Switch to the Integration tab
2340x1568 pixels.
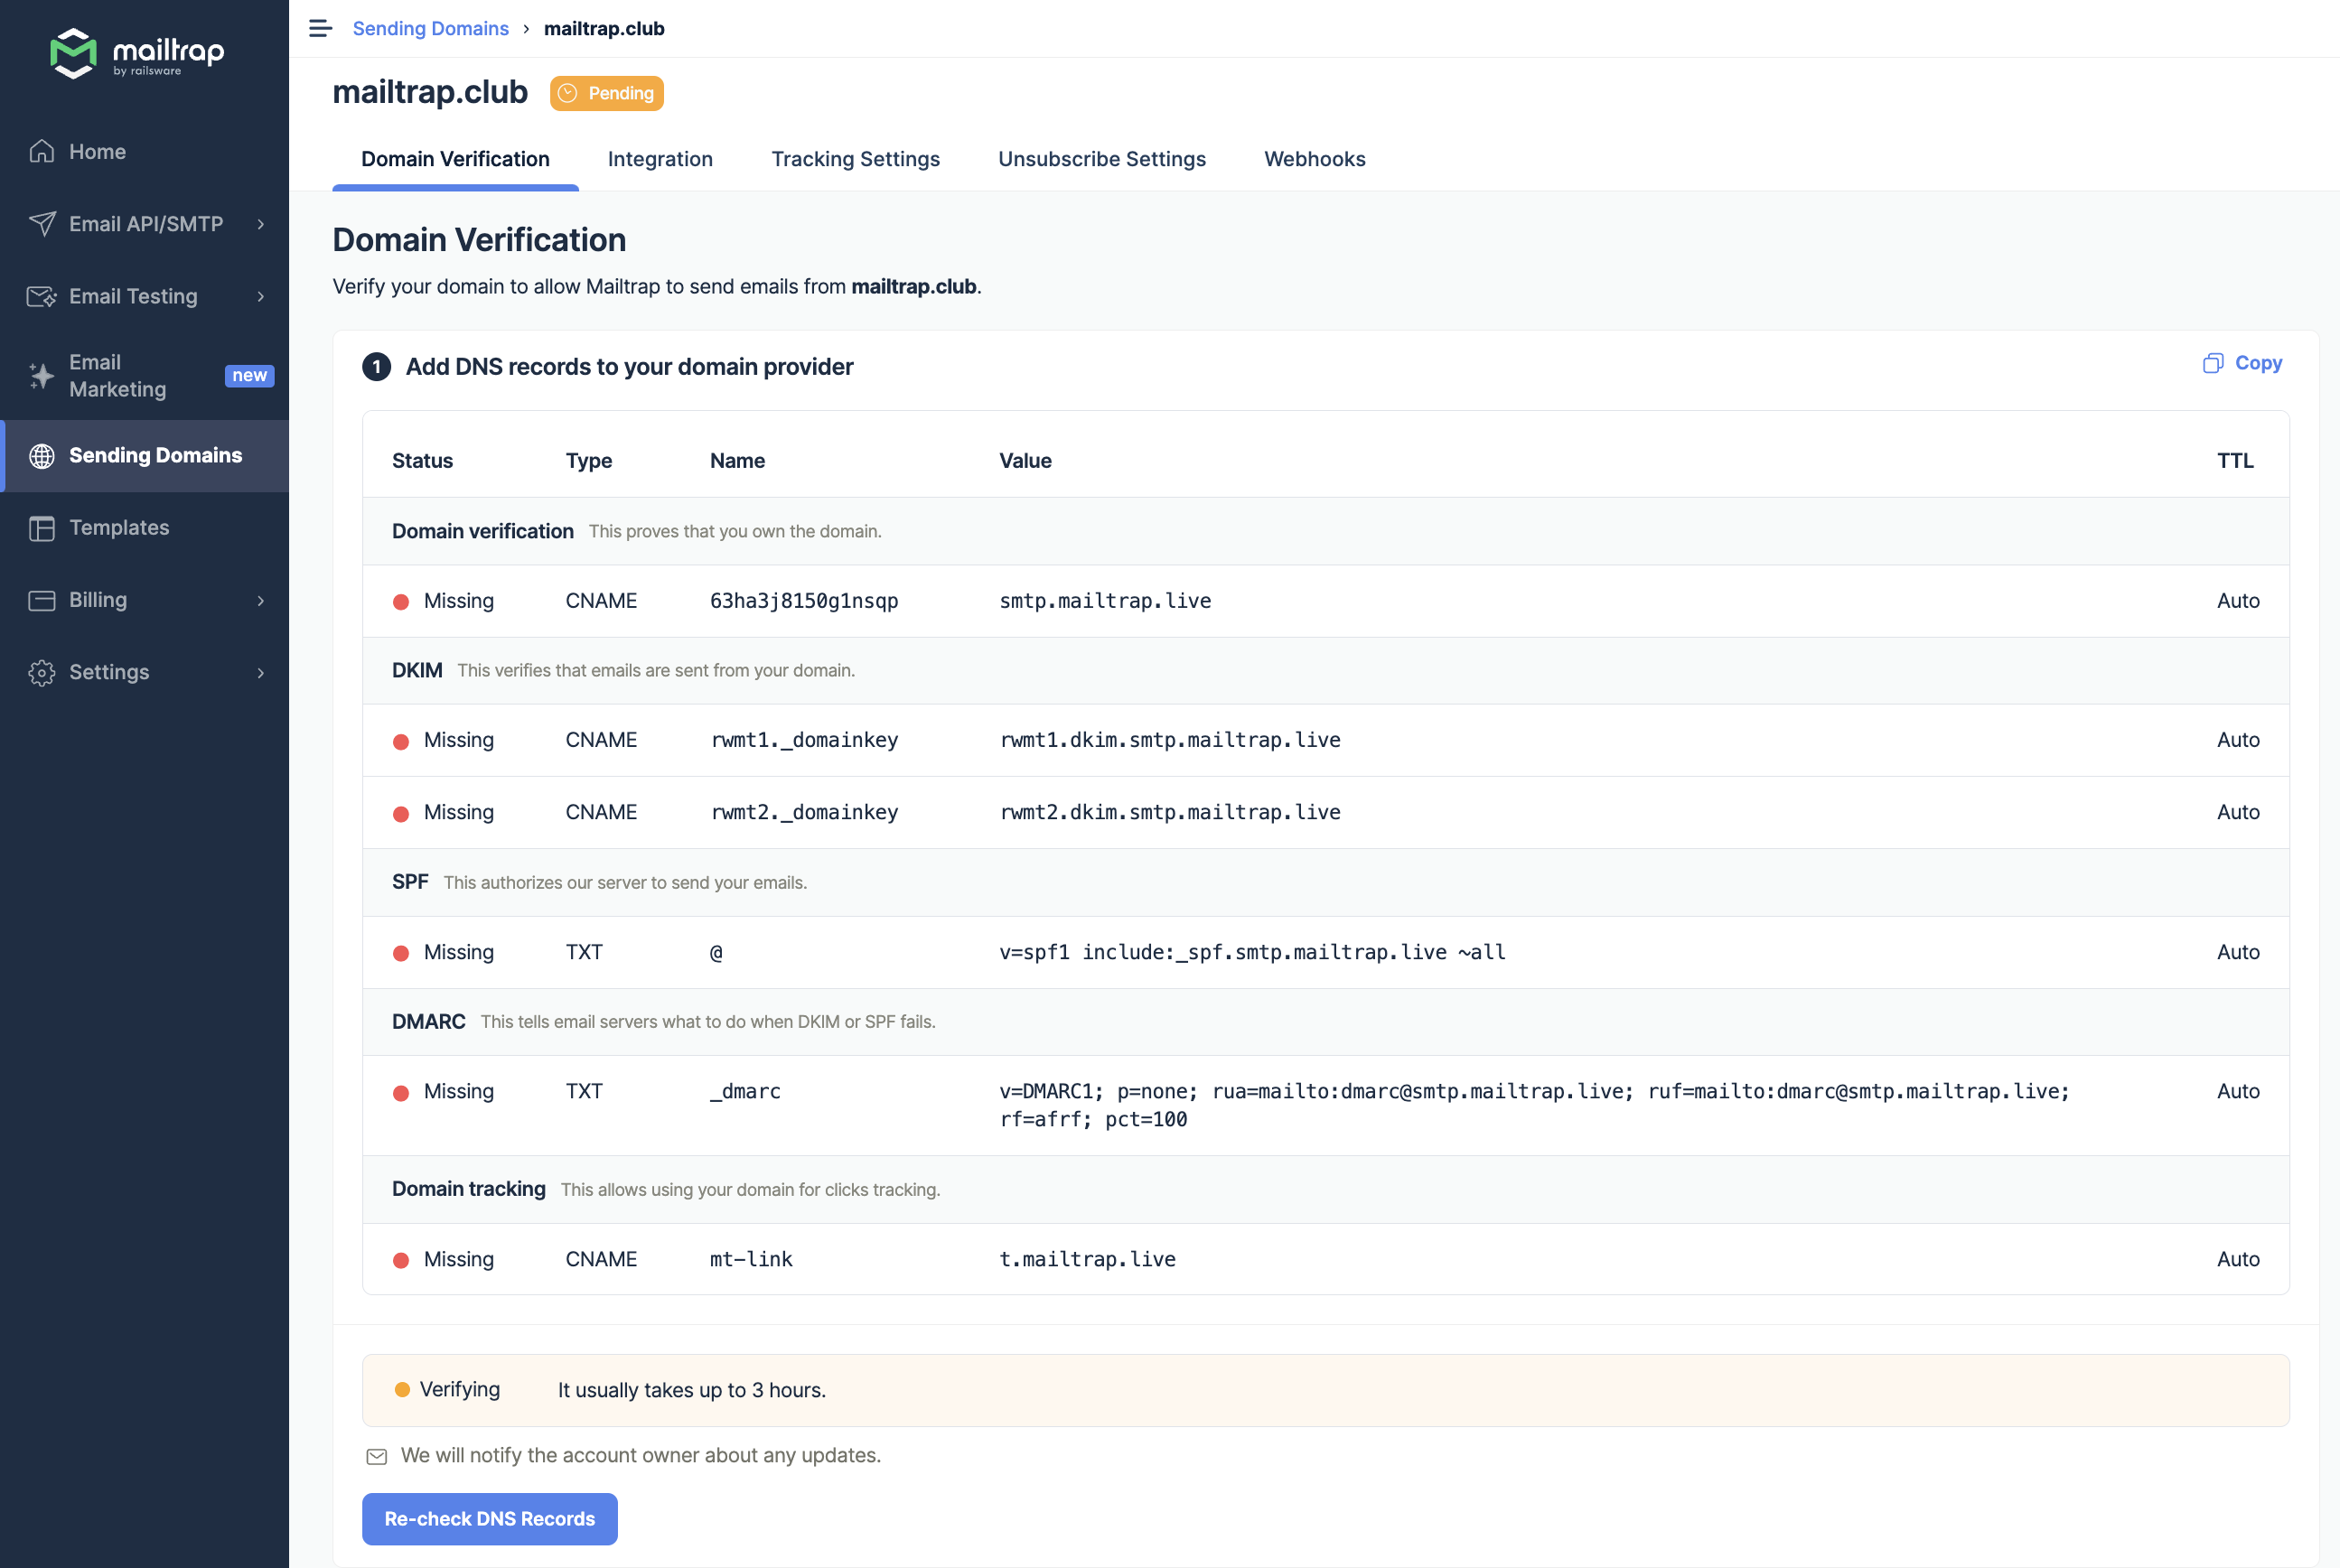[x=660, y=159]
